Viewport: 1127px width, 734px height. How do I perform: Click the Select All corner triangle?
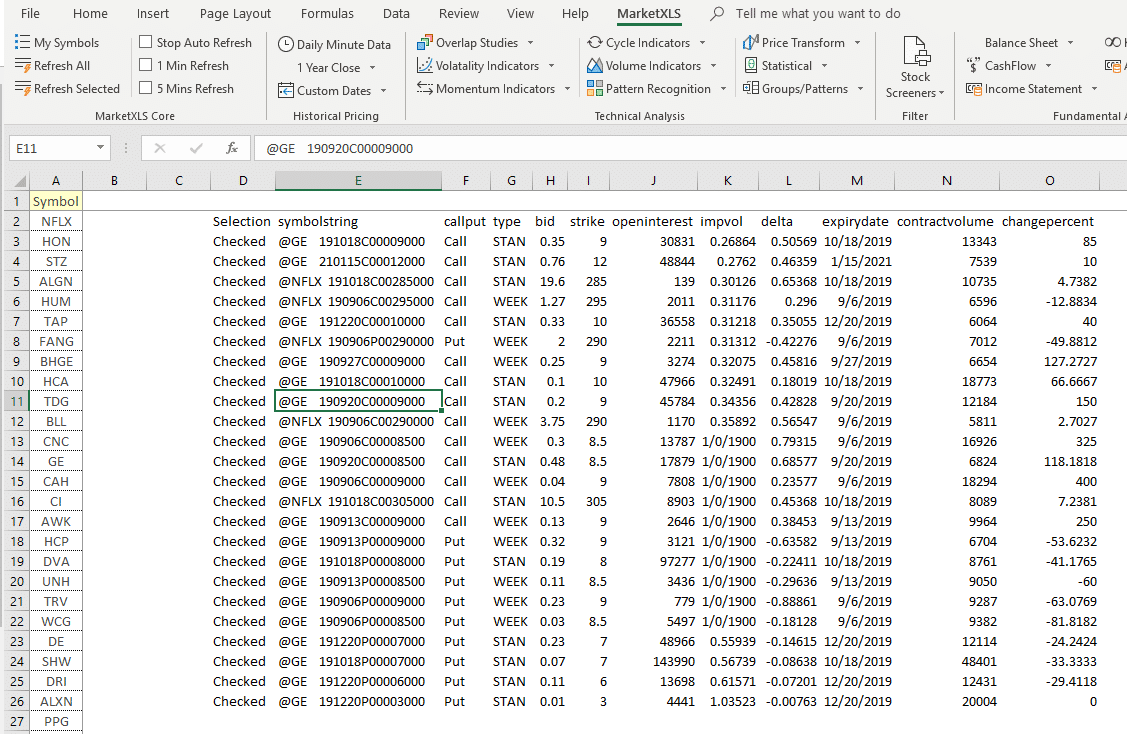19,180
